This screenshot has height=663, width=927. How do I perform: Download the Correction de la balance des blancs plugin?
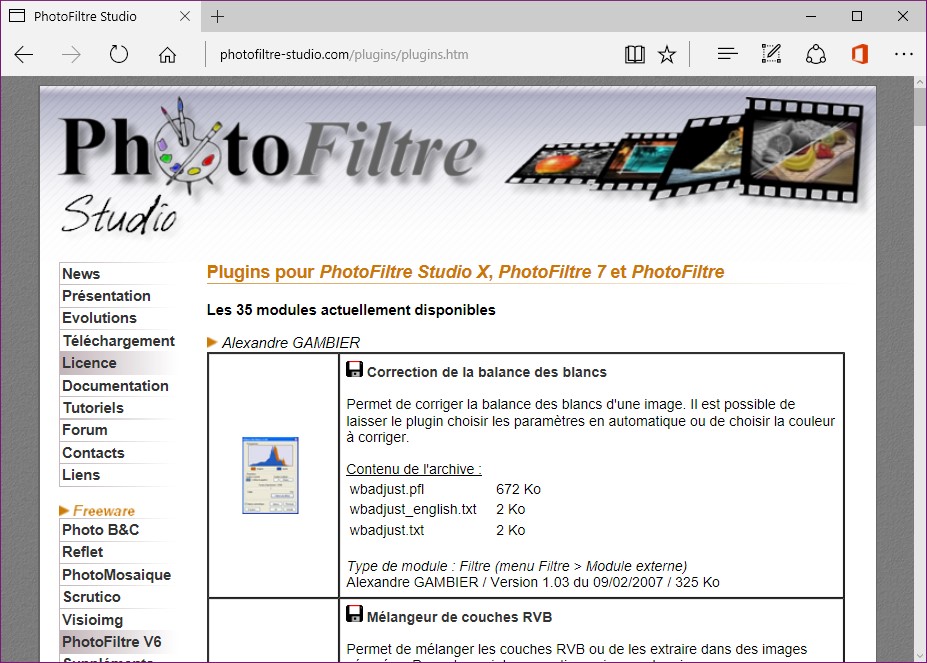(354, 370)
